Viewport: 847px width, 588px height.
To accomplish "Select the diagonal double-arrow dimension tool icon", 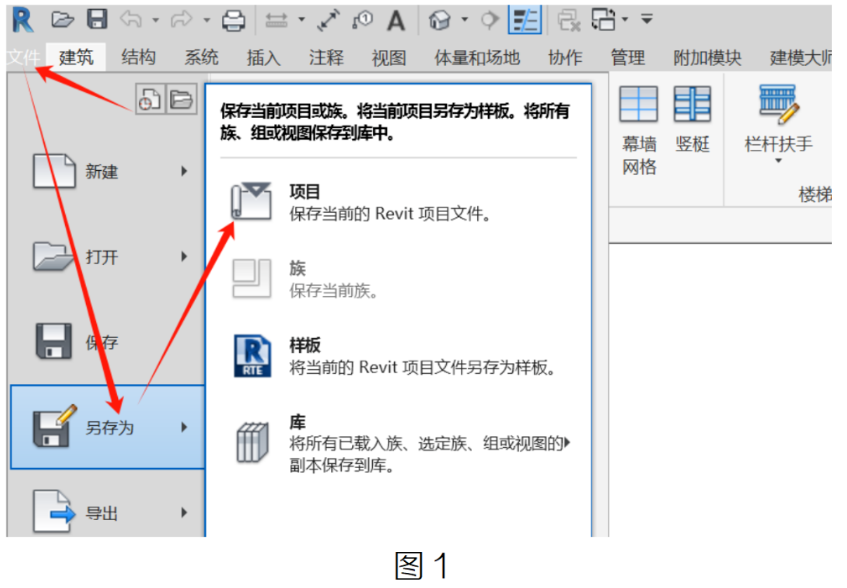I will (328, 20).
